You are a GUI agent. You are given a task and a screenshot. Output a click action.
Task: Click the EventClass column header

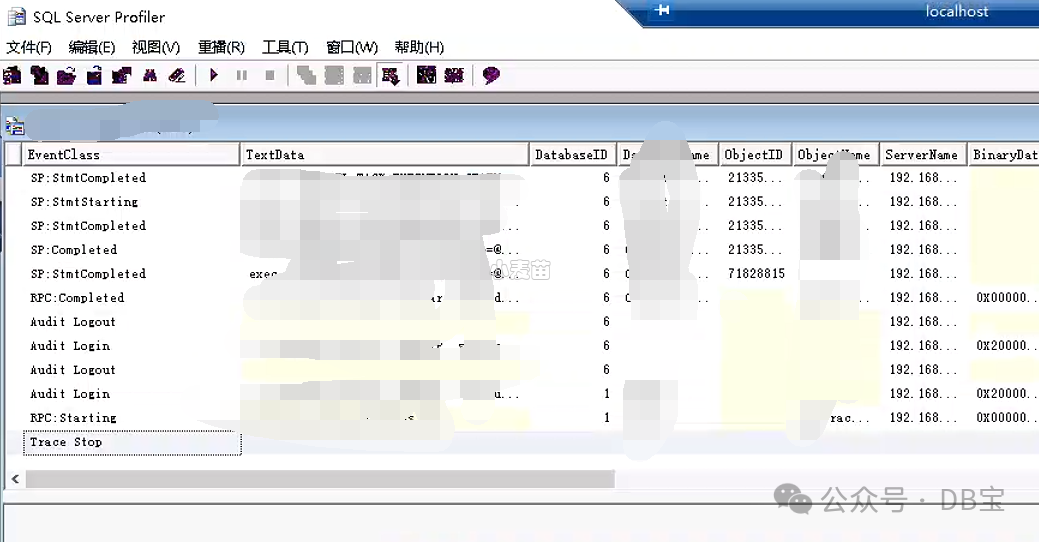131,154
